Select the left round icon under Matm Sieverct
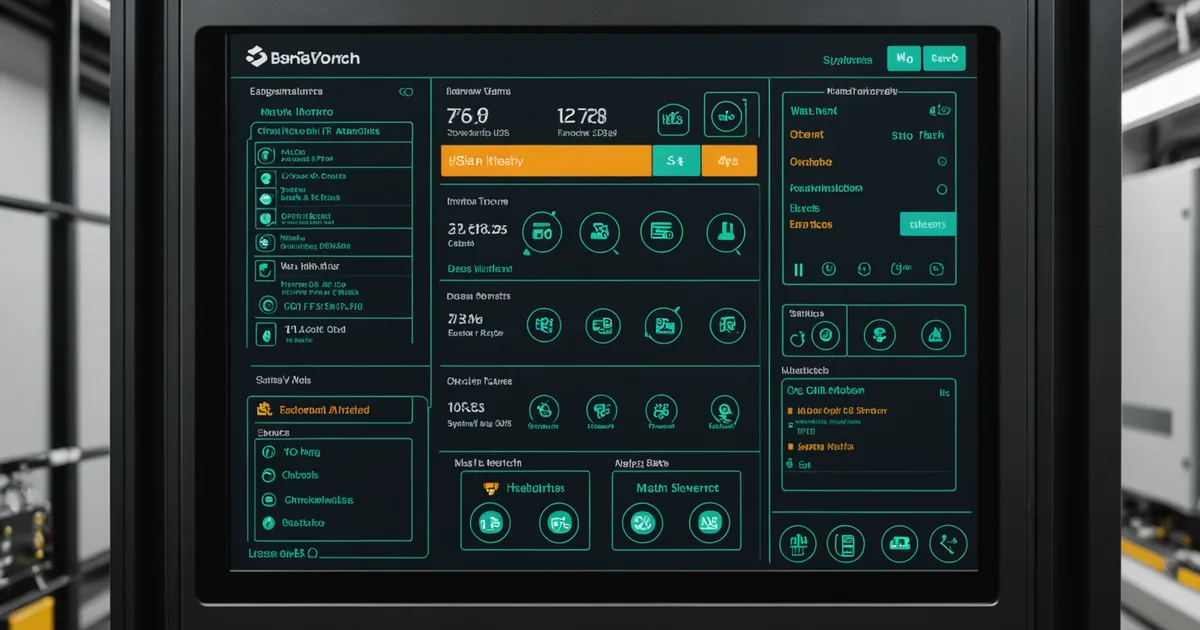Screen dimensions: 1200x630 642,523
